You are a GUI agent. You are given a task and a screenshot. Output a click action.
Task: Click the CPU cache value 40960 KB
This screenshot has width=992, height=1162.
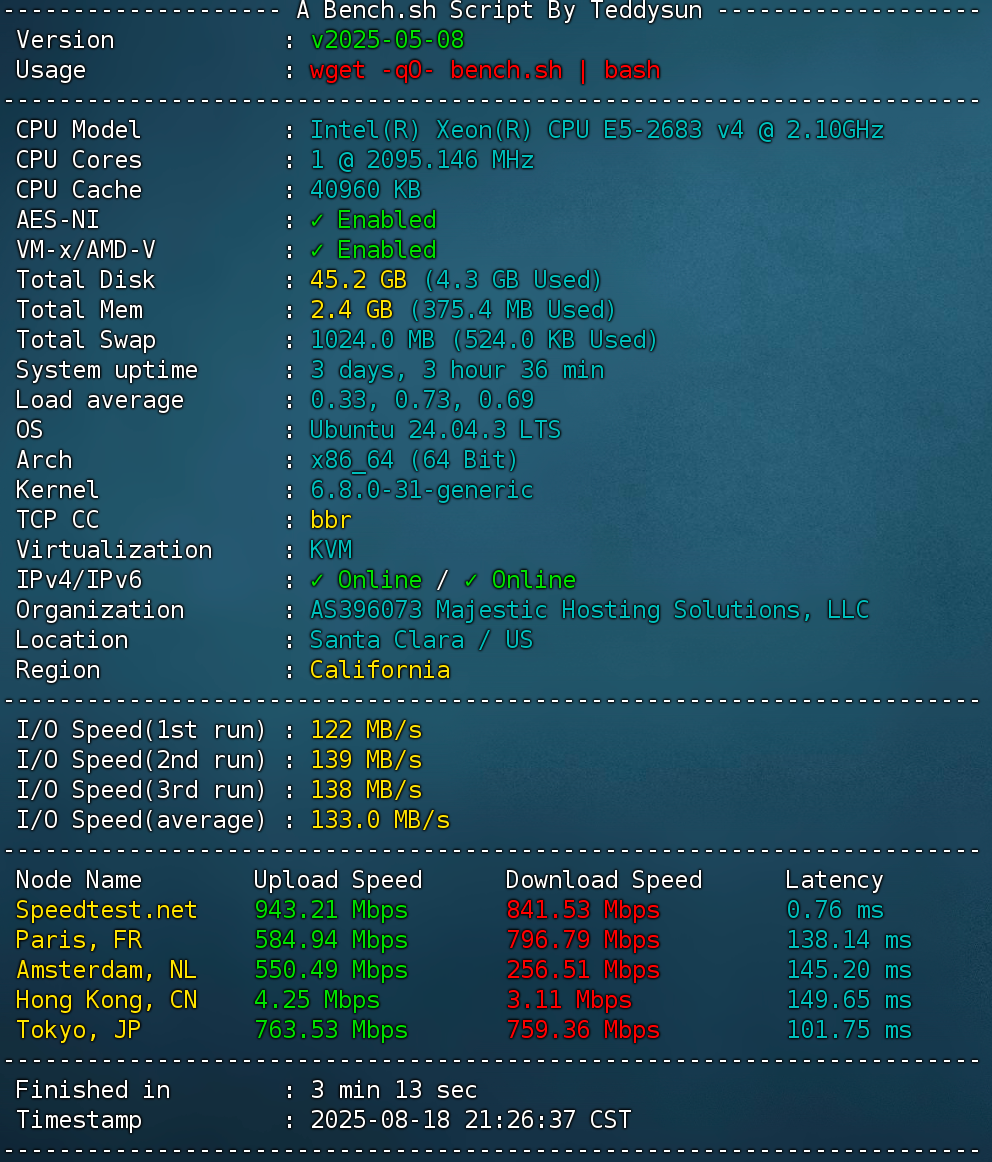tap(365, 190)
